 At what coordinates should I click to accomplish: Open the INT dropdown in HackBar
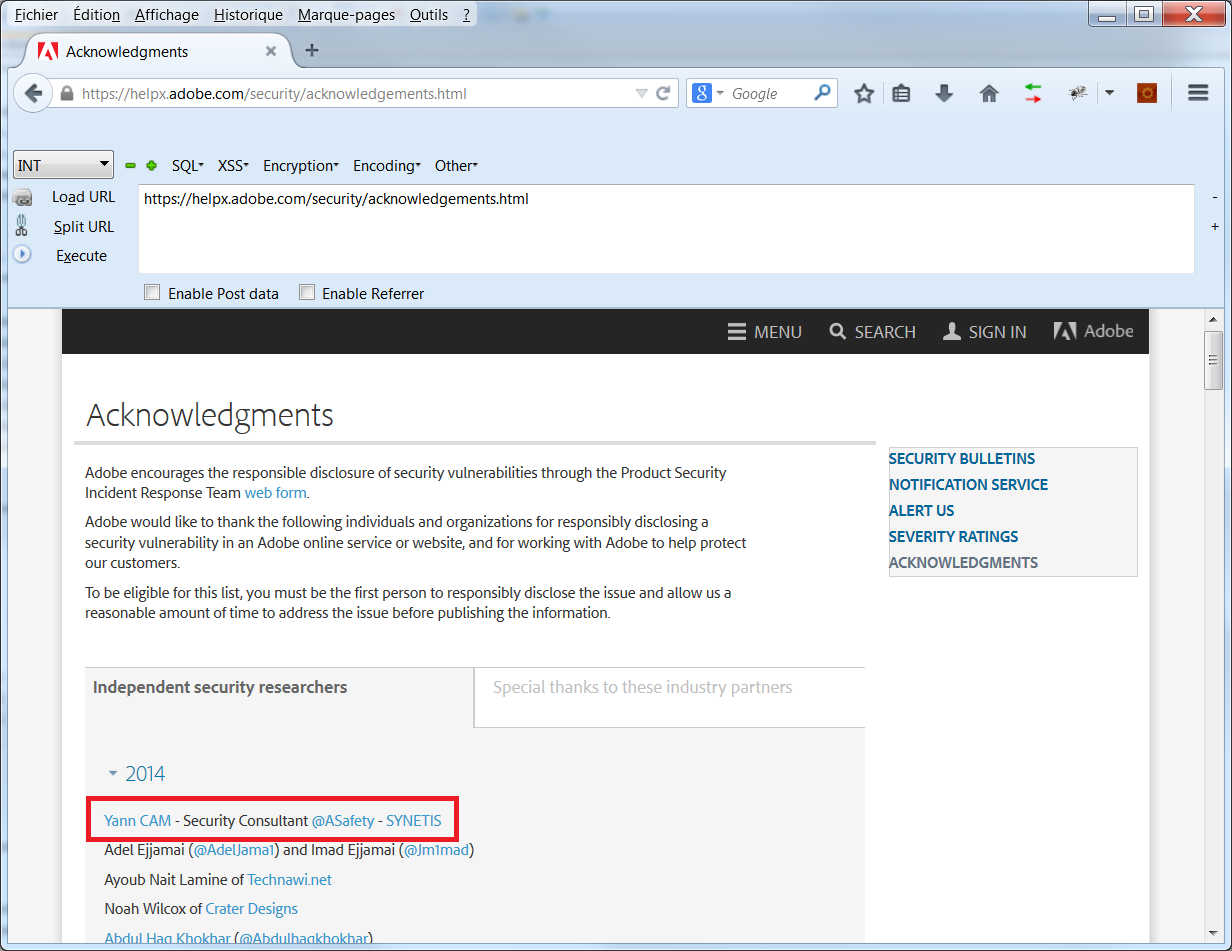click(64, 165)
